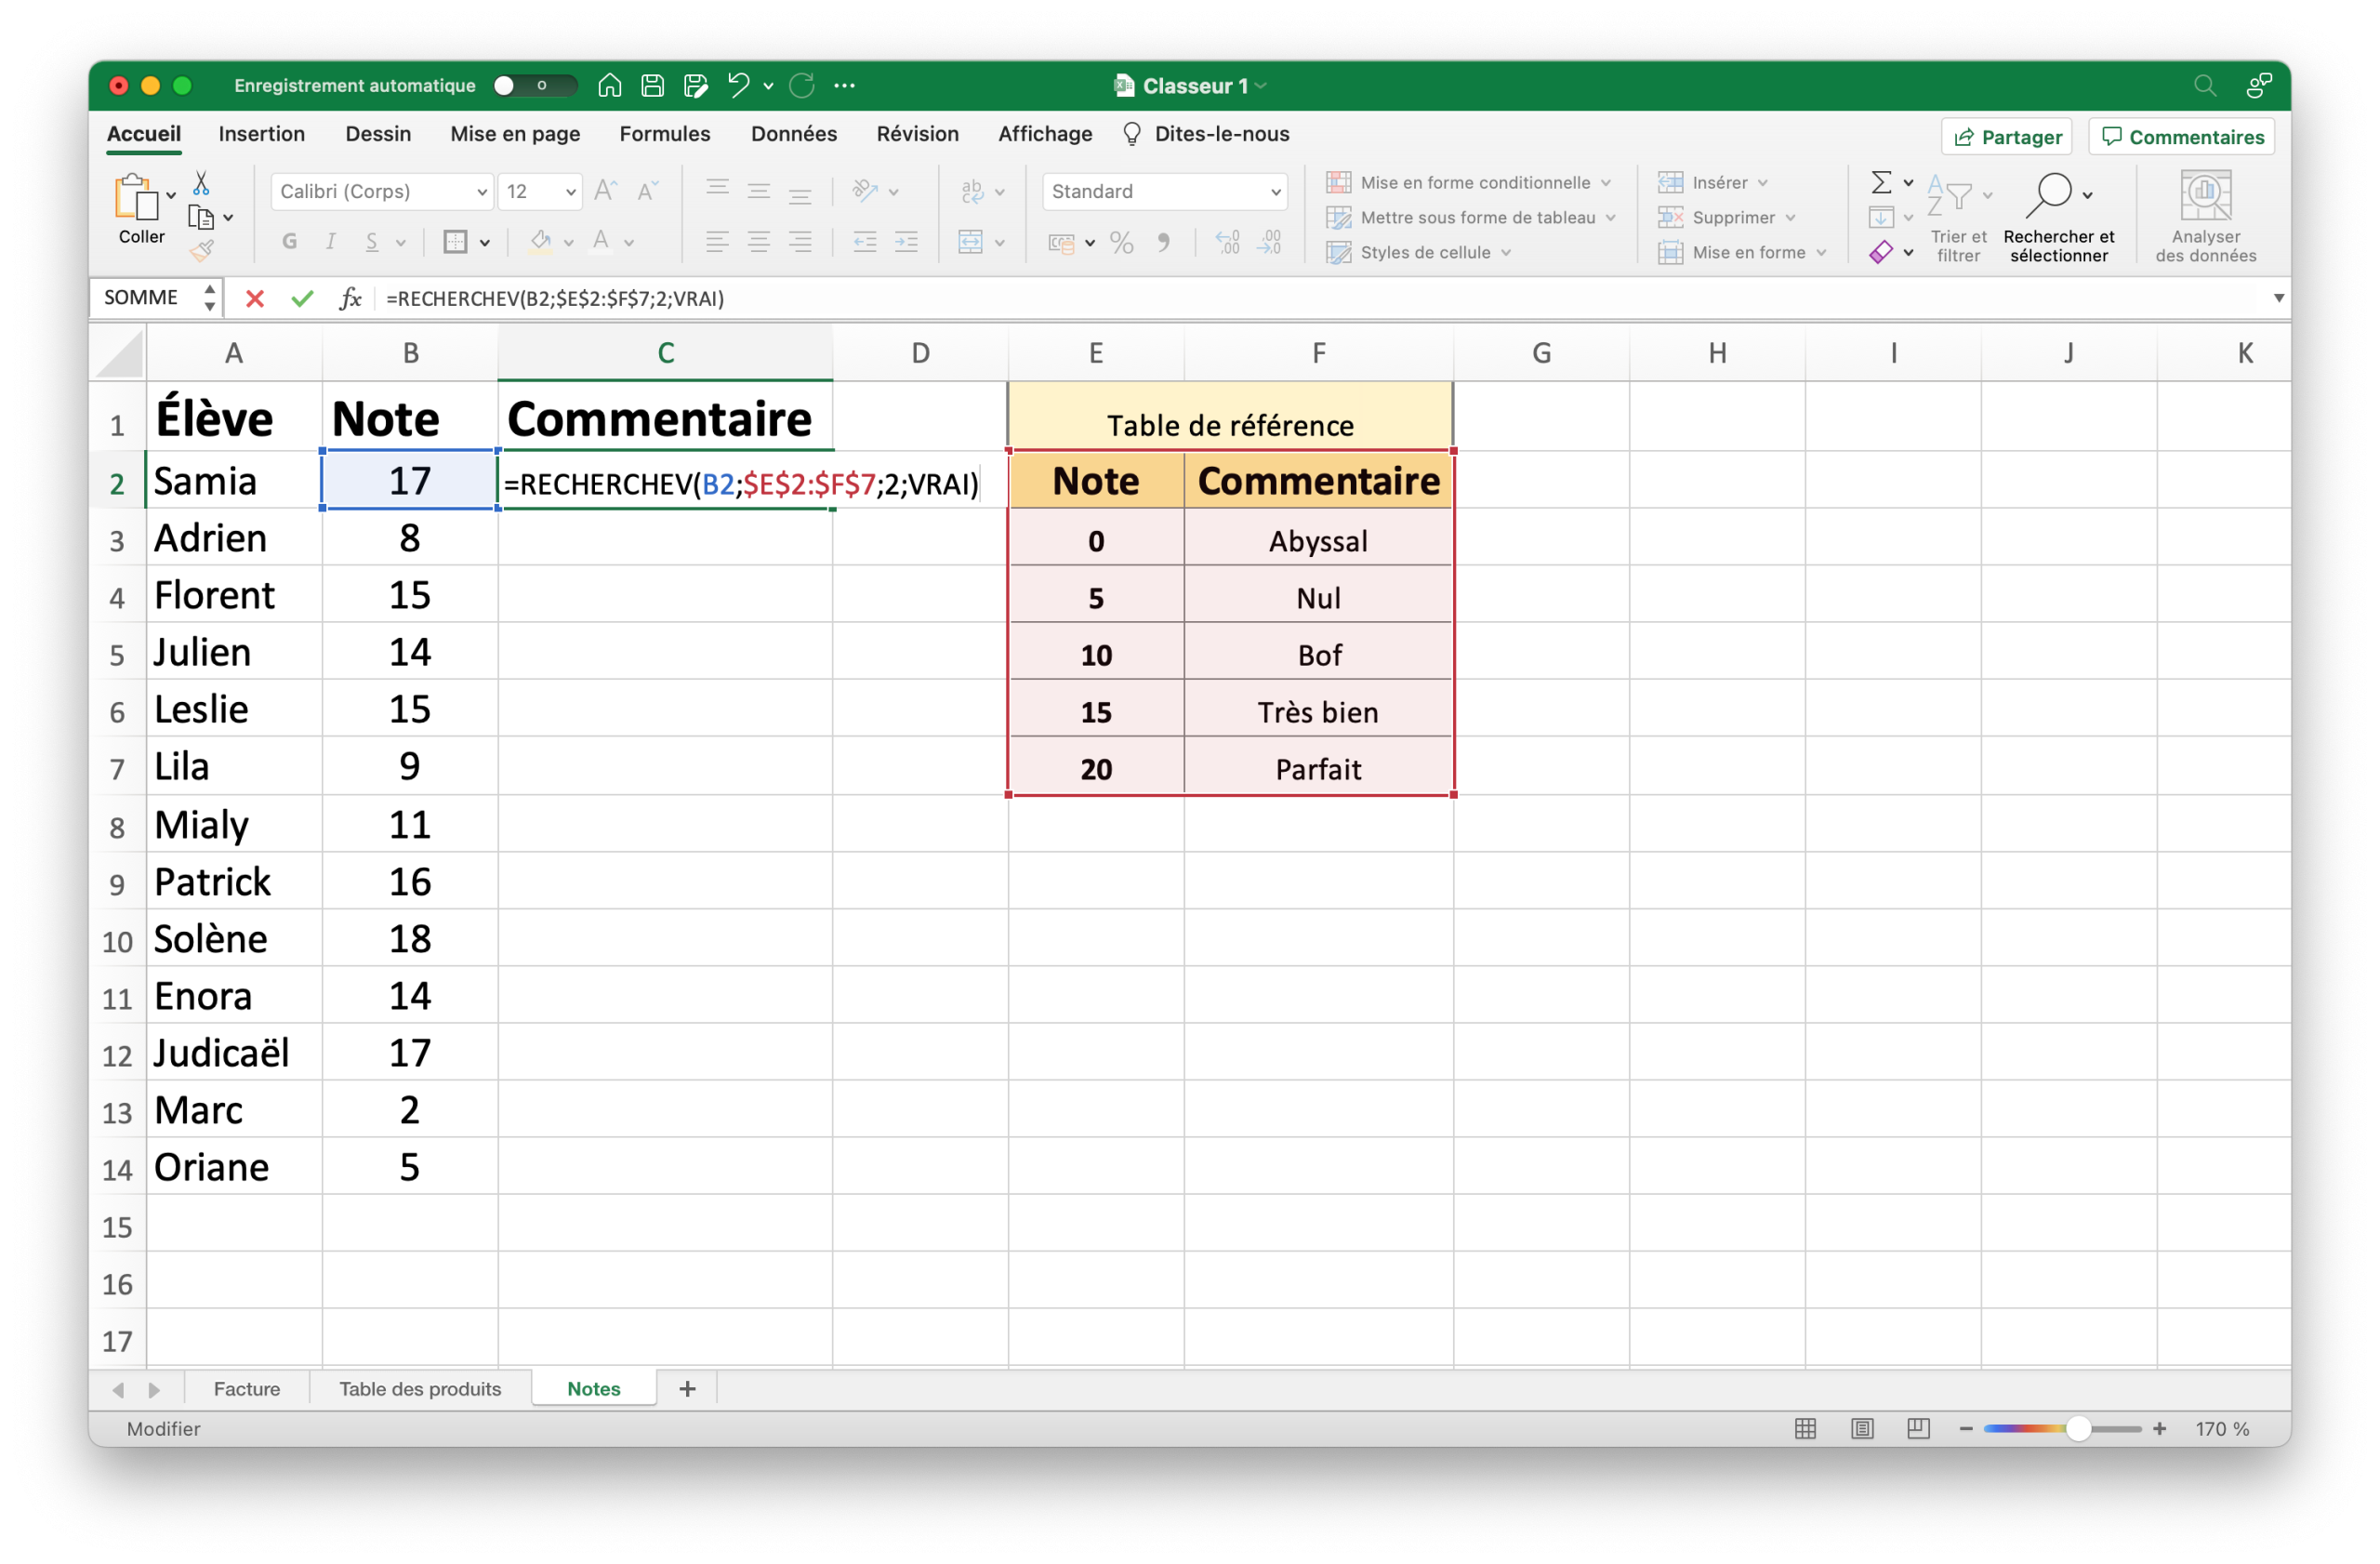Toggle Enregistrement automatique switch
Screen dimensions: 2380x1564
pyautogui.click(x=534, y=86)
